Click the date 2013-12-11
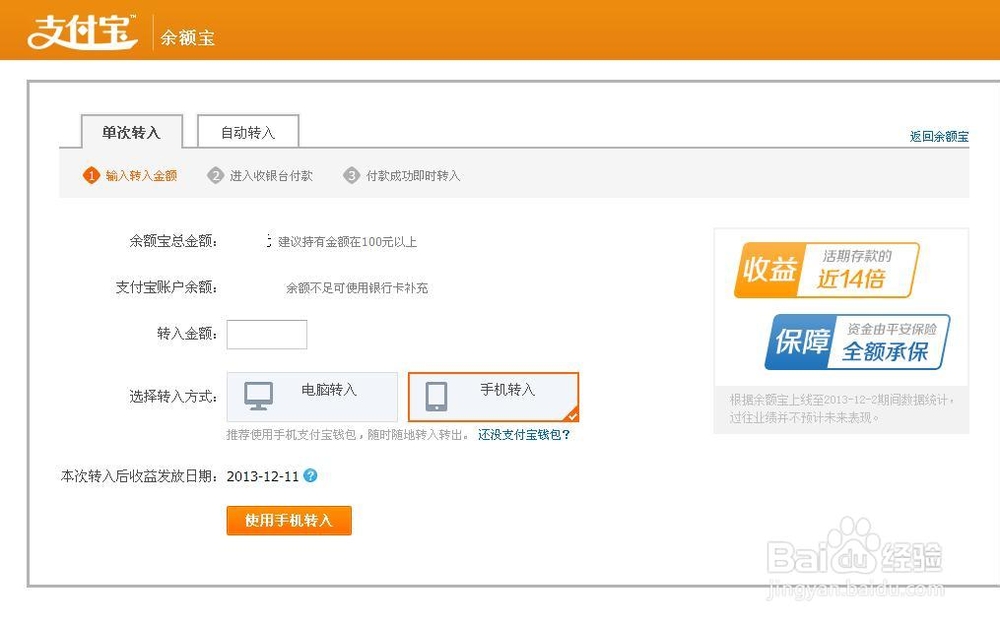This screenshot has height=623, width=1000. [263, 476]
